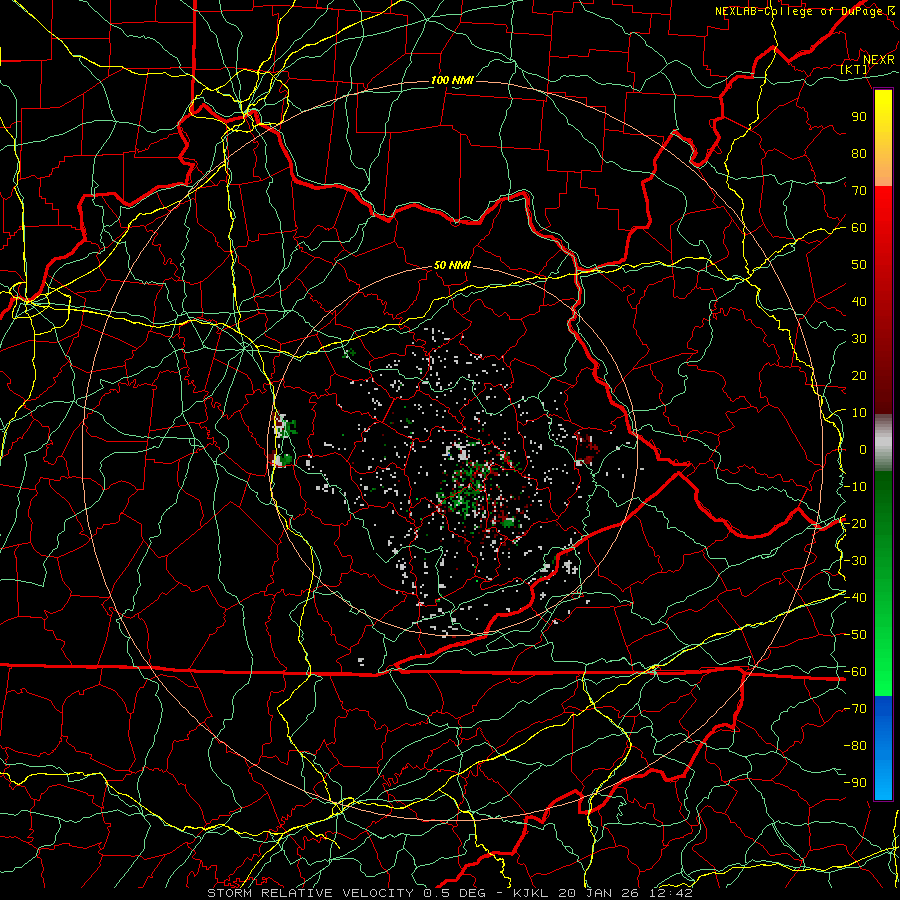The image size is (900, 900).
Task: Click the positive 30 scale value
Action: pos(859,339)
